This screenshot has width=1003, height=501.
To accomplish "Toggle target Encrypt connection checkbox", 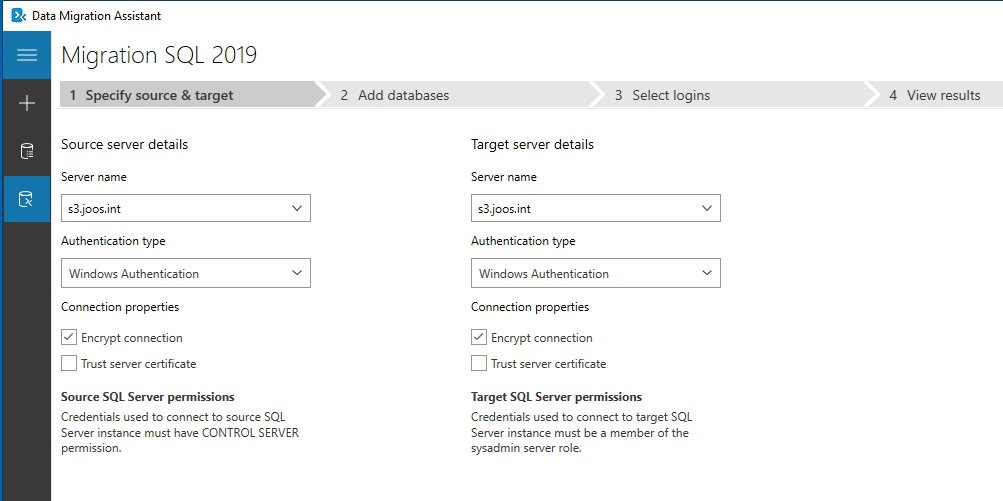I will (x=479, y=338).
